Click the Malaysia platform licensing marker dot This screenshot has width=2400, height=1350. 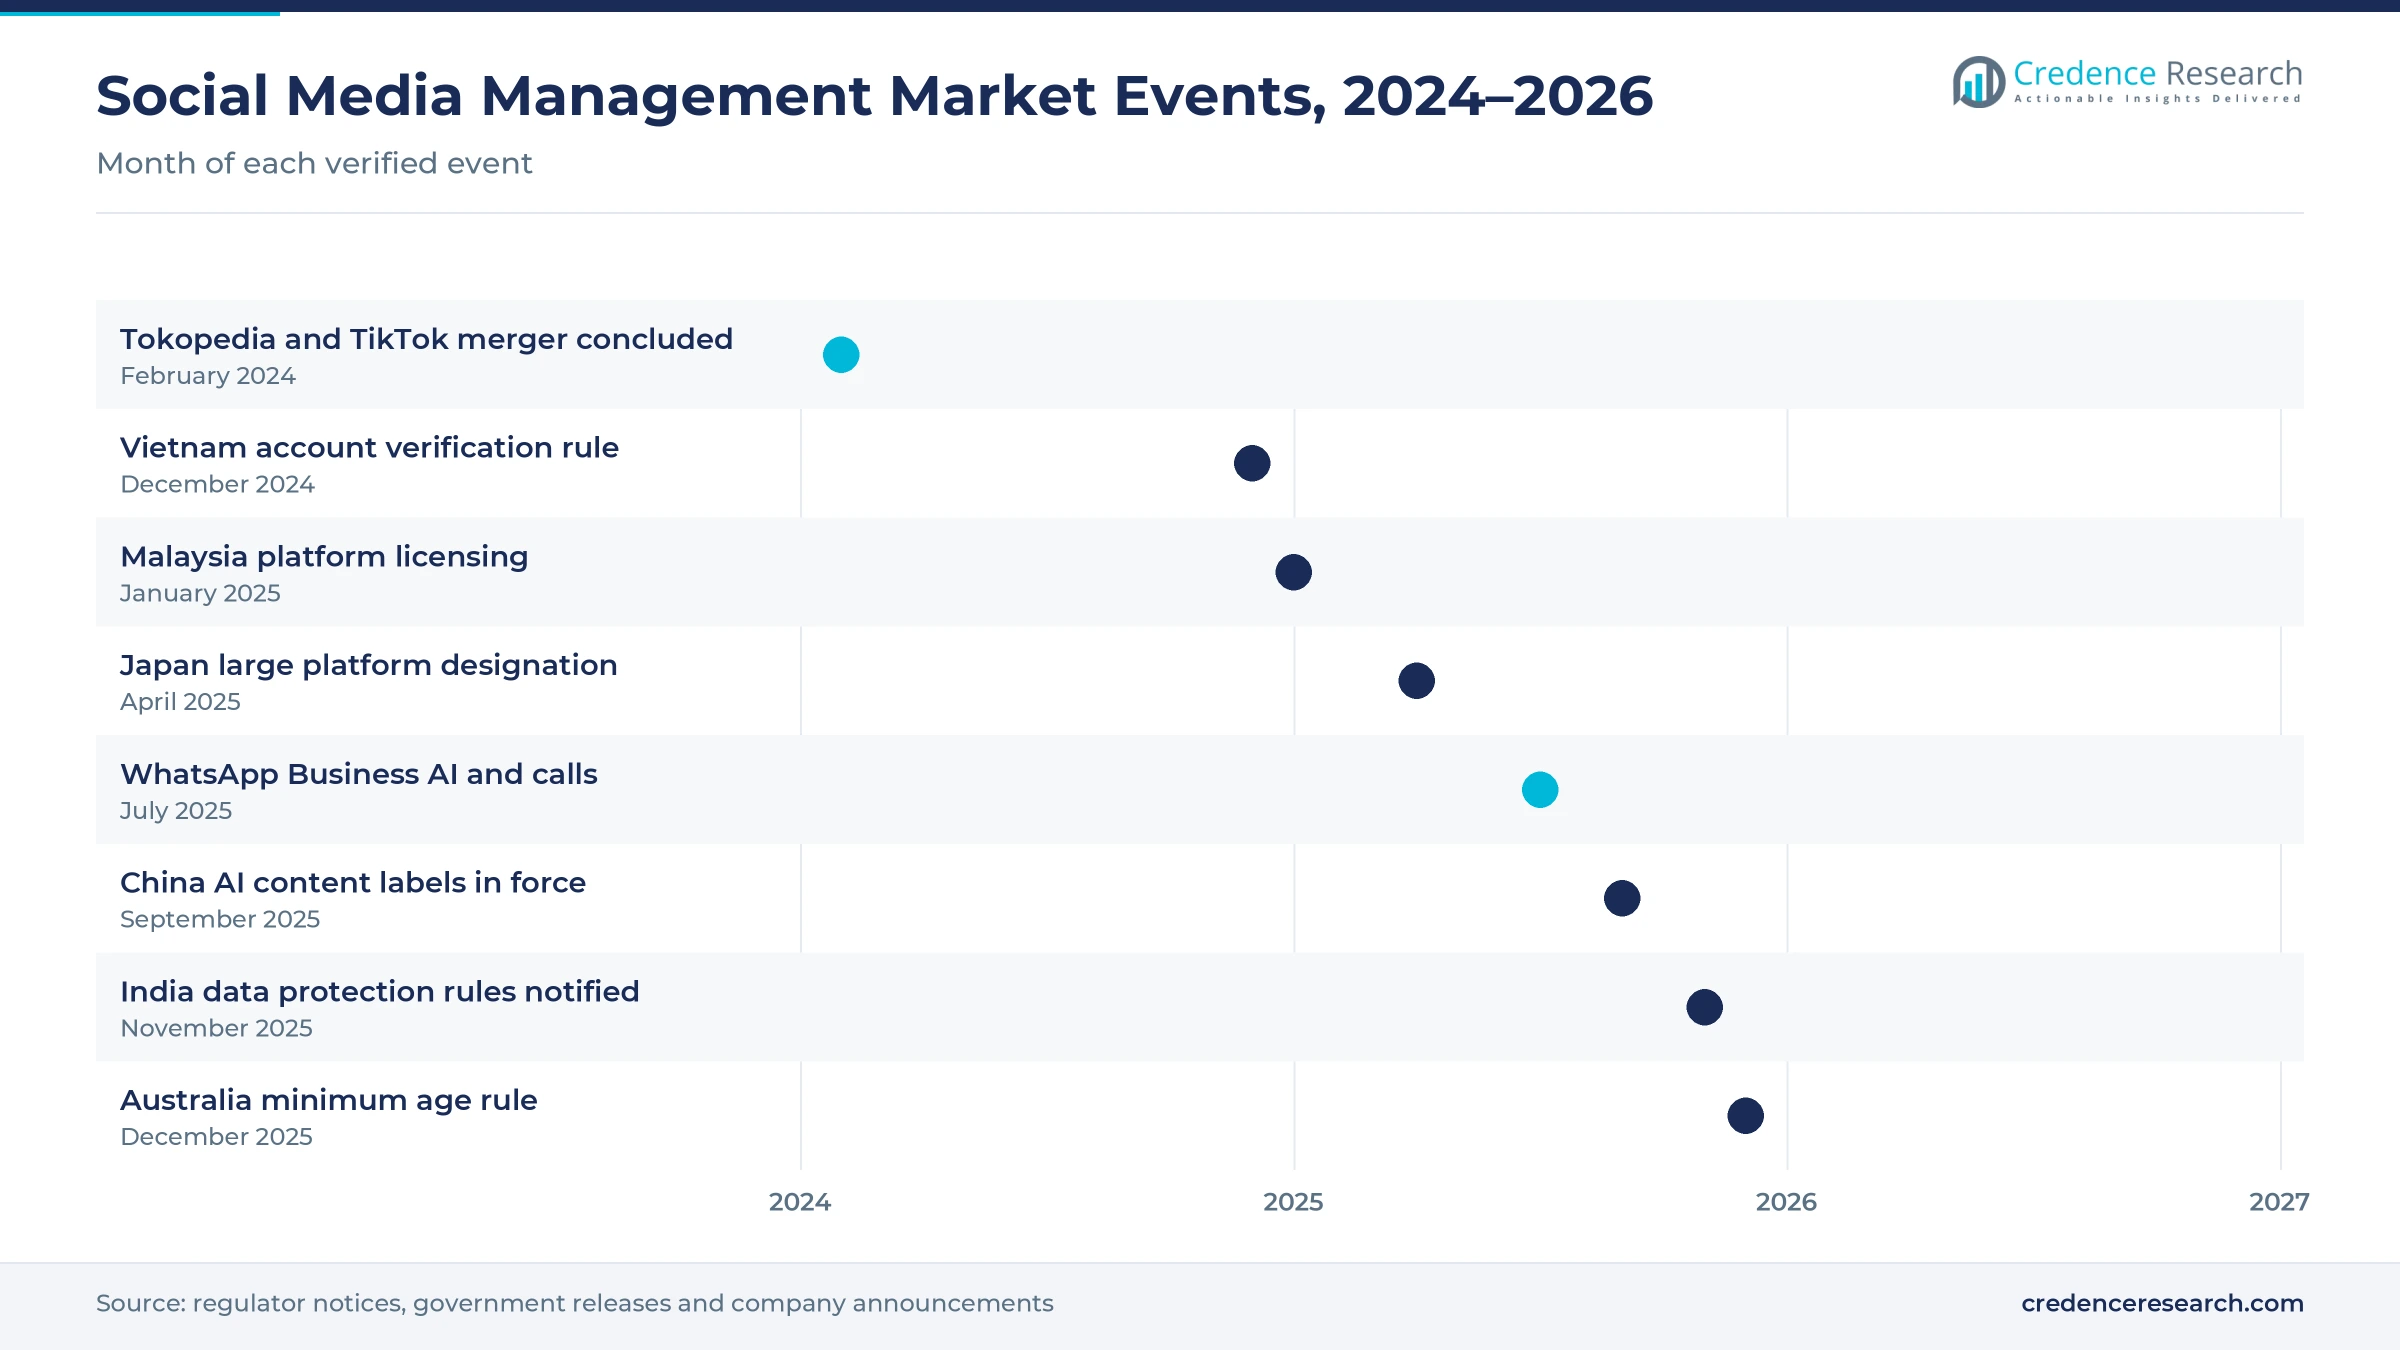coord(1293,572)
